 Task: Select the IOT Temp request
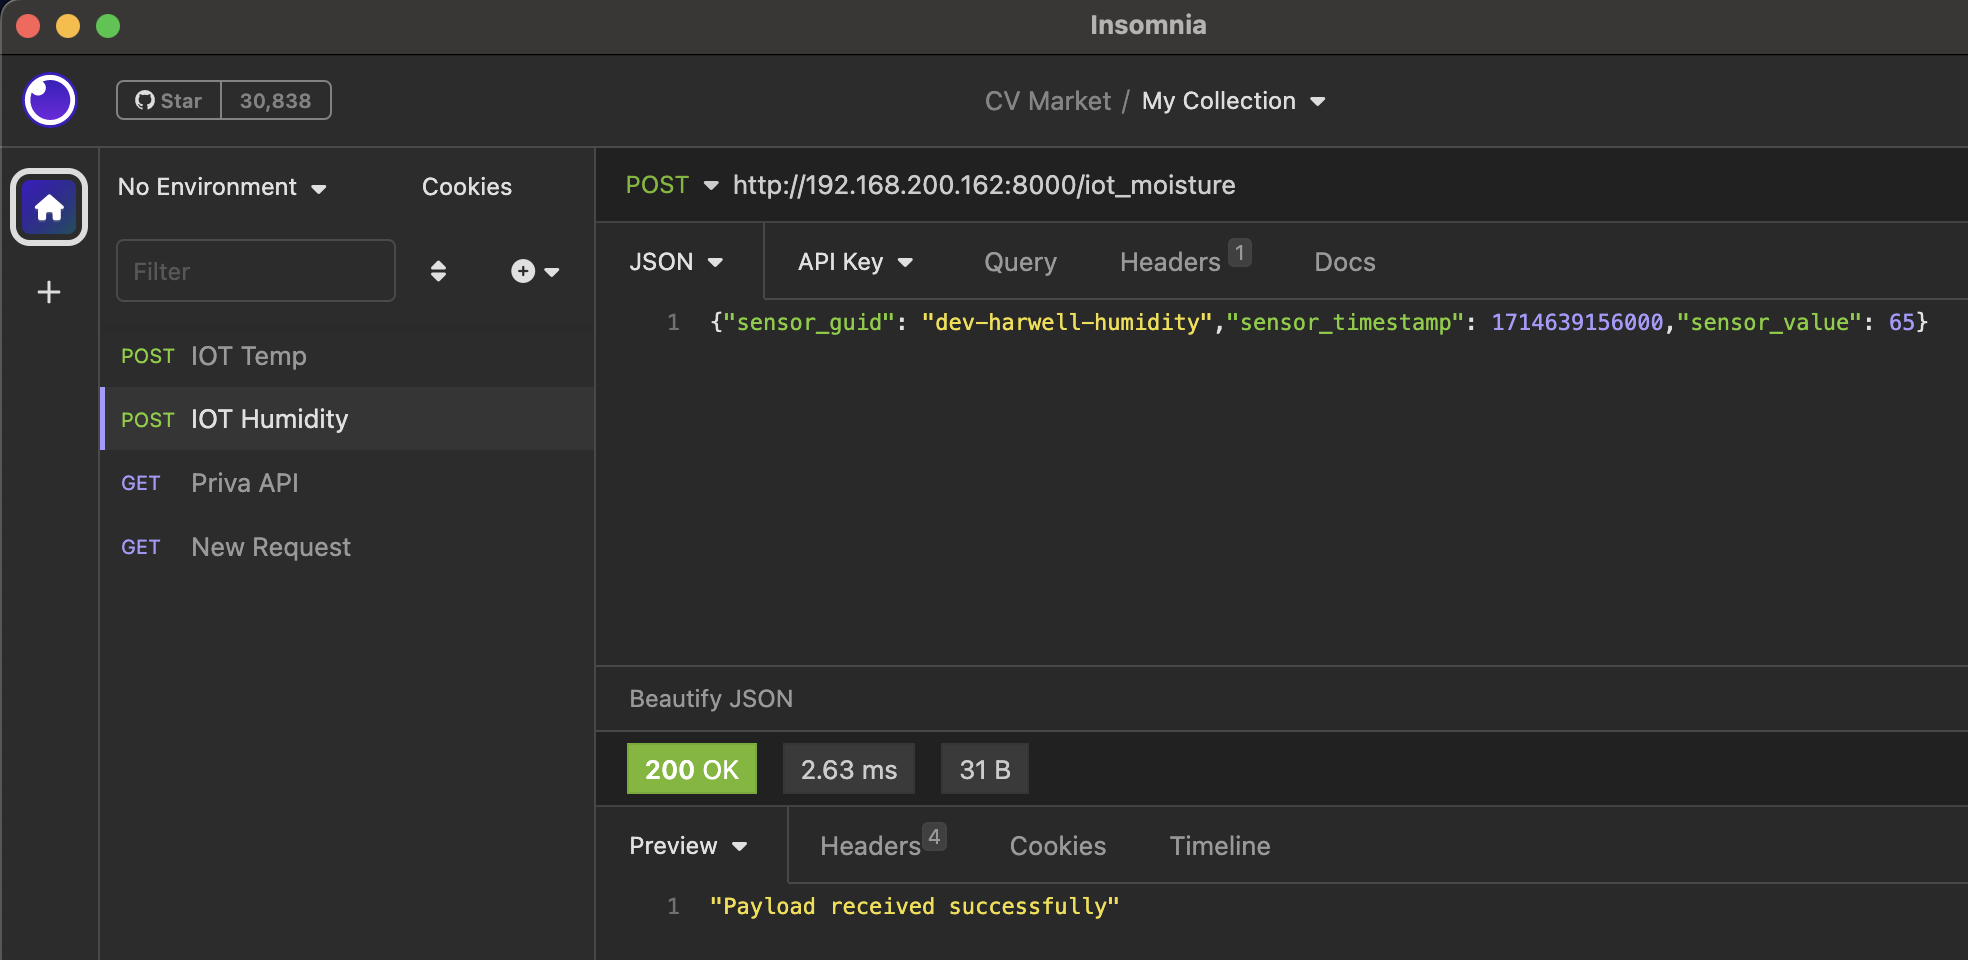pos(347,356)
